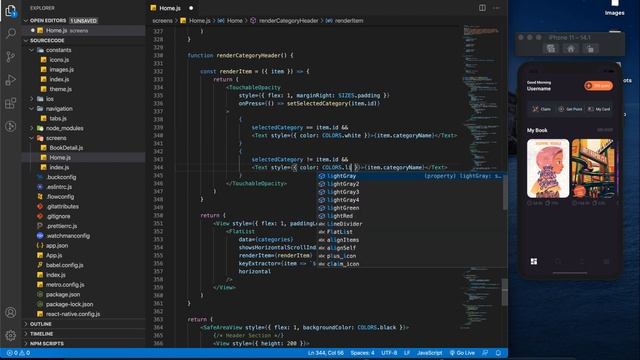This screenshot has width=640, height=360.
Task: Open BookDetail.js in screens folder
Action: tap(66, 148)
